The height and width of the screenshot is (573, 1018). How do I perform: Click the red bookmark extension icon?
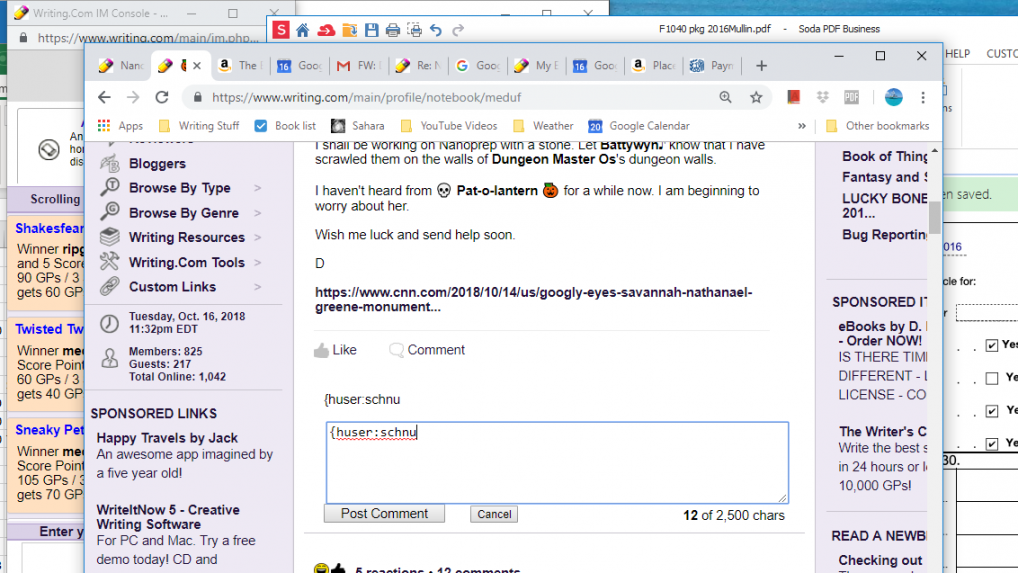[793, 97]
